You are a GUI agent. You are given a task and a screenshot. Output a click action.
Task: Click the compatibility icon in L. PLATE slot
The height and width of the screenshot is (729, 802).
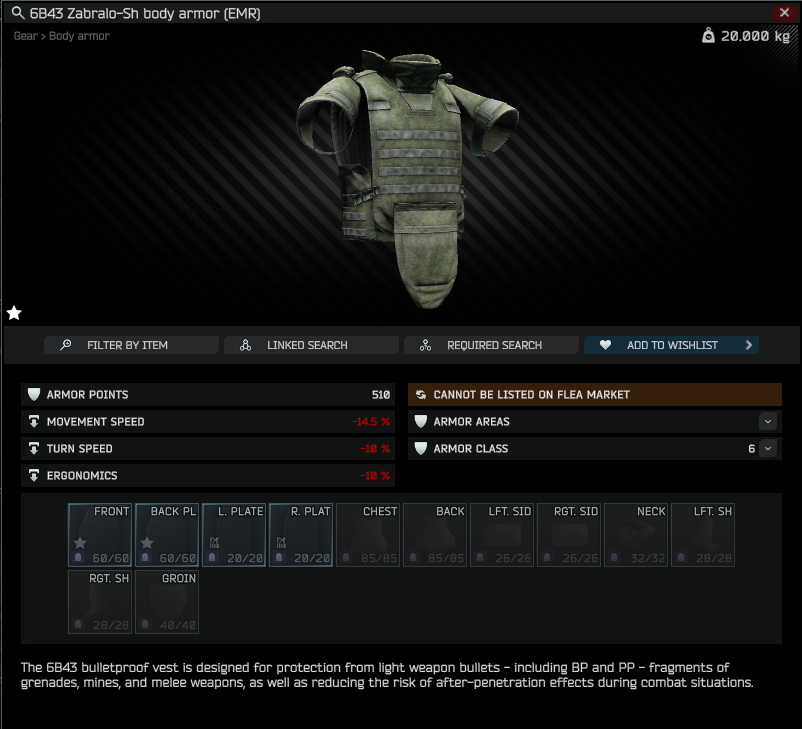(x=214, y=542)
